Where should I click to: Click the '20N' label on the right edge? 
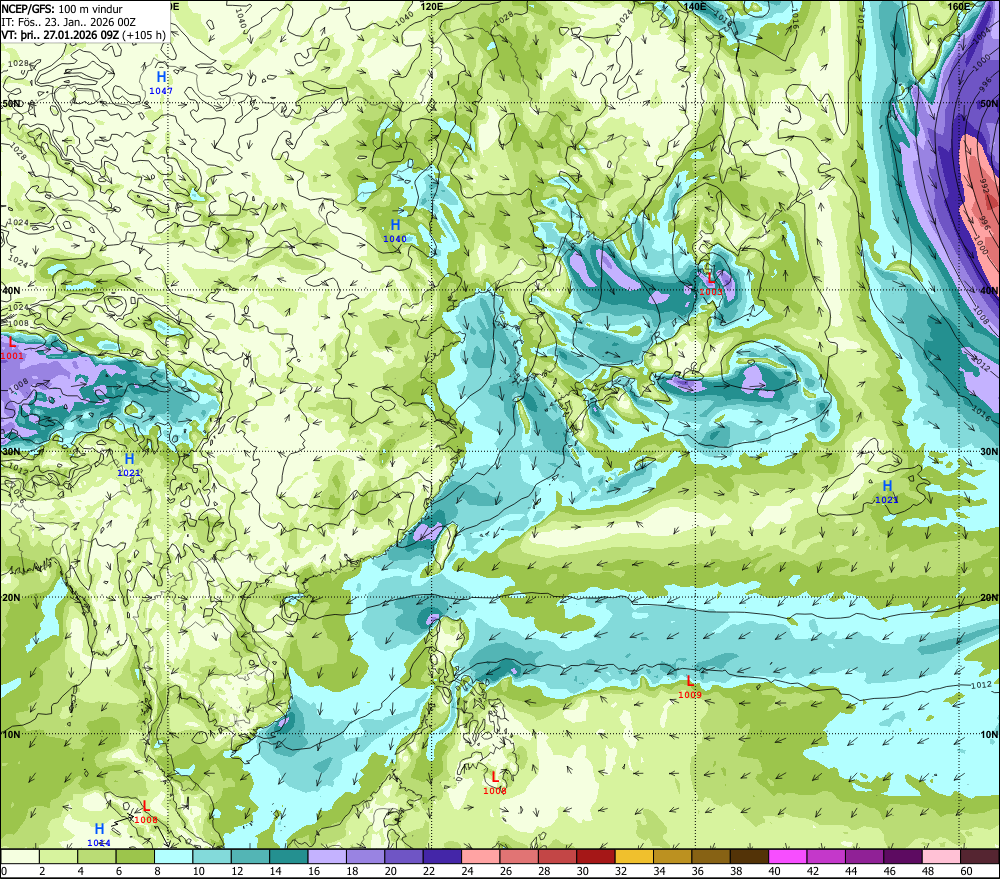coord(989,598)
